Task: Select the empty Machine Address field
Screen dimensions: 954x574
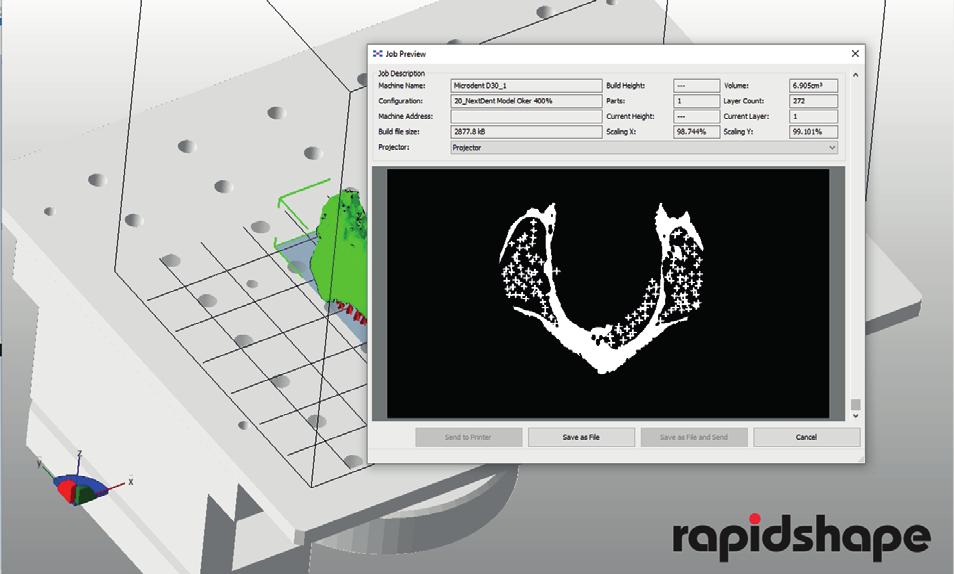Action: tap(526, 116)
